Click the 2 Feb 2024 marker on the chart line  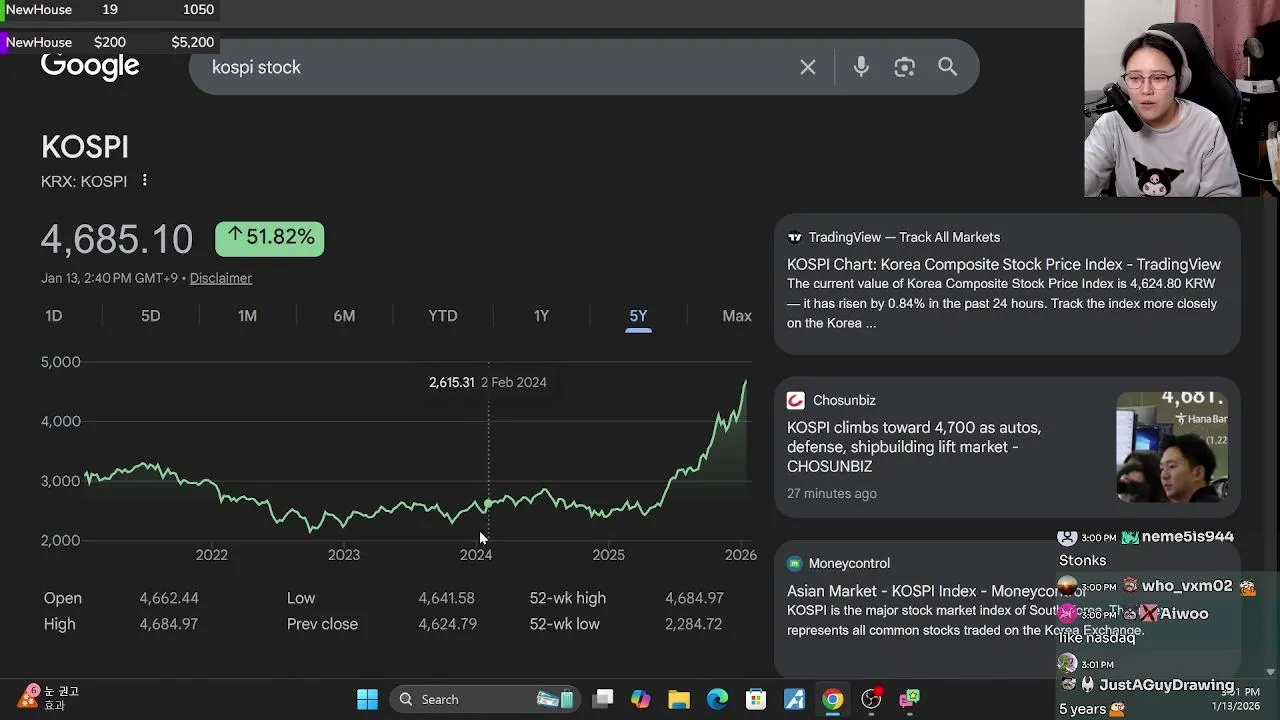(488, 504)
